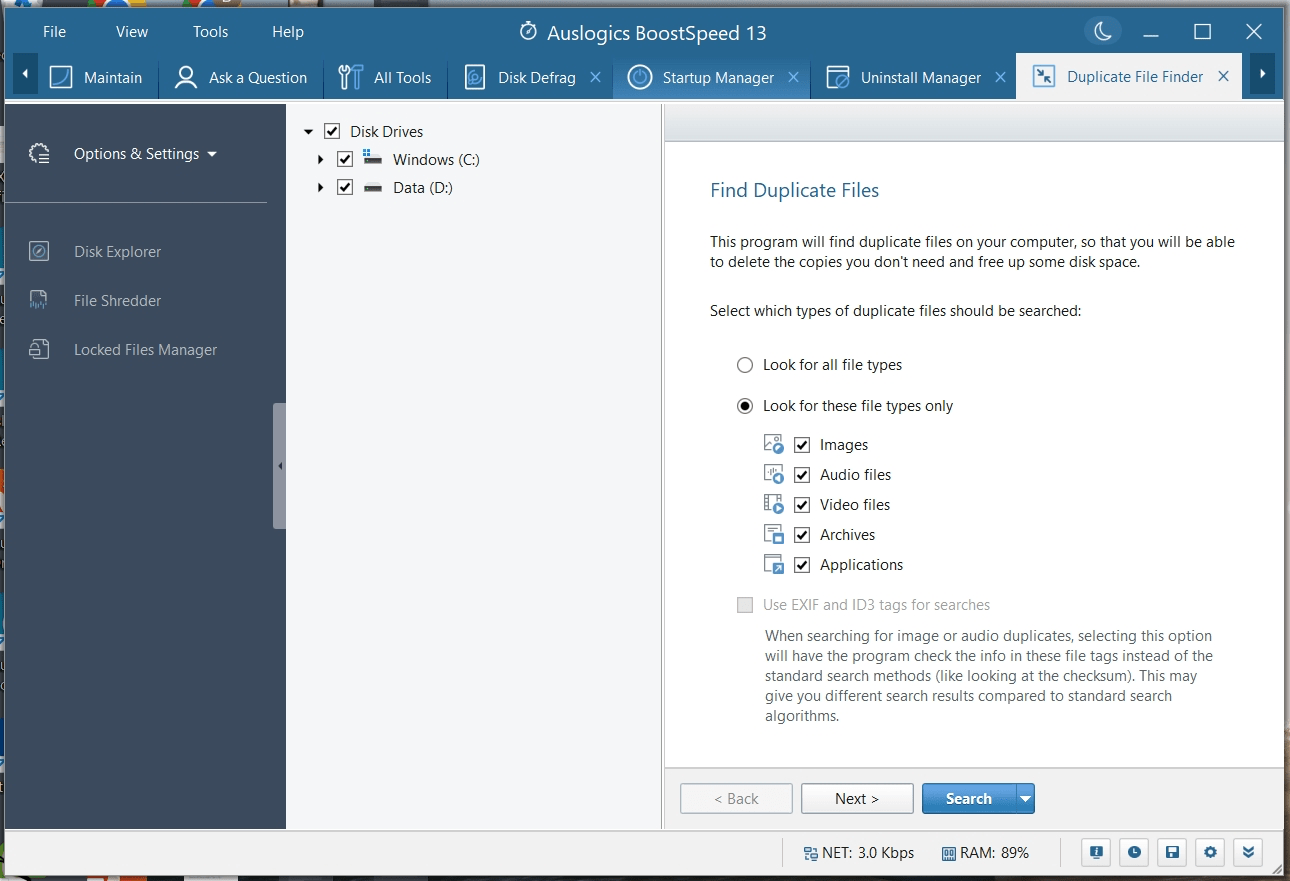The height and width of the screenshot is (881, 1290).
Task: Click the Disk Explorer icon in sidebar
Action: 39,251
